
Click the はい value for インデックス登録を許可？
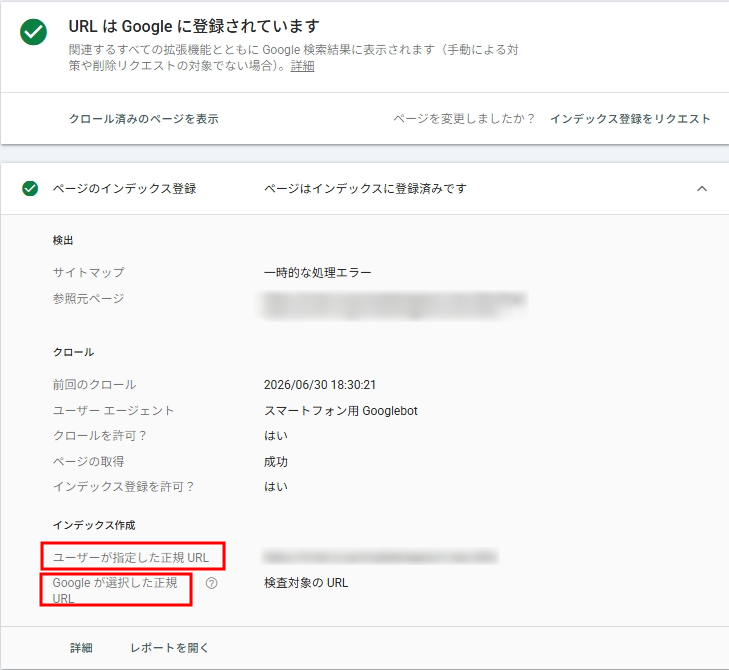(x=276, y=486)
